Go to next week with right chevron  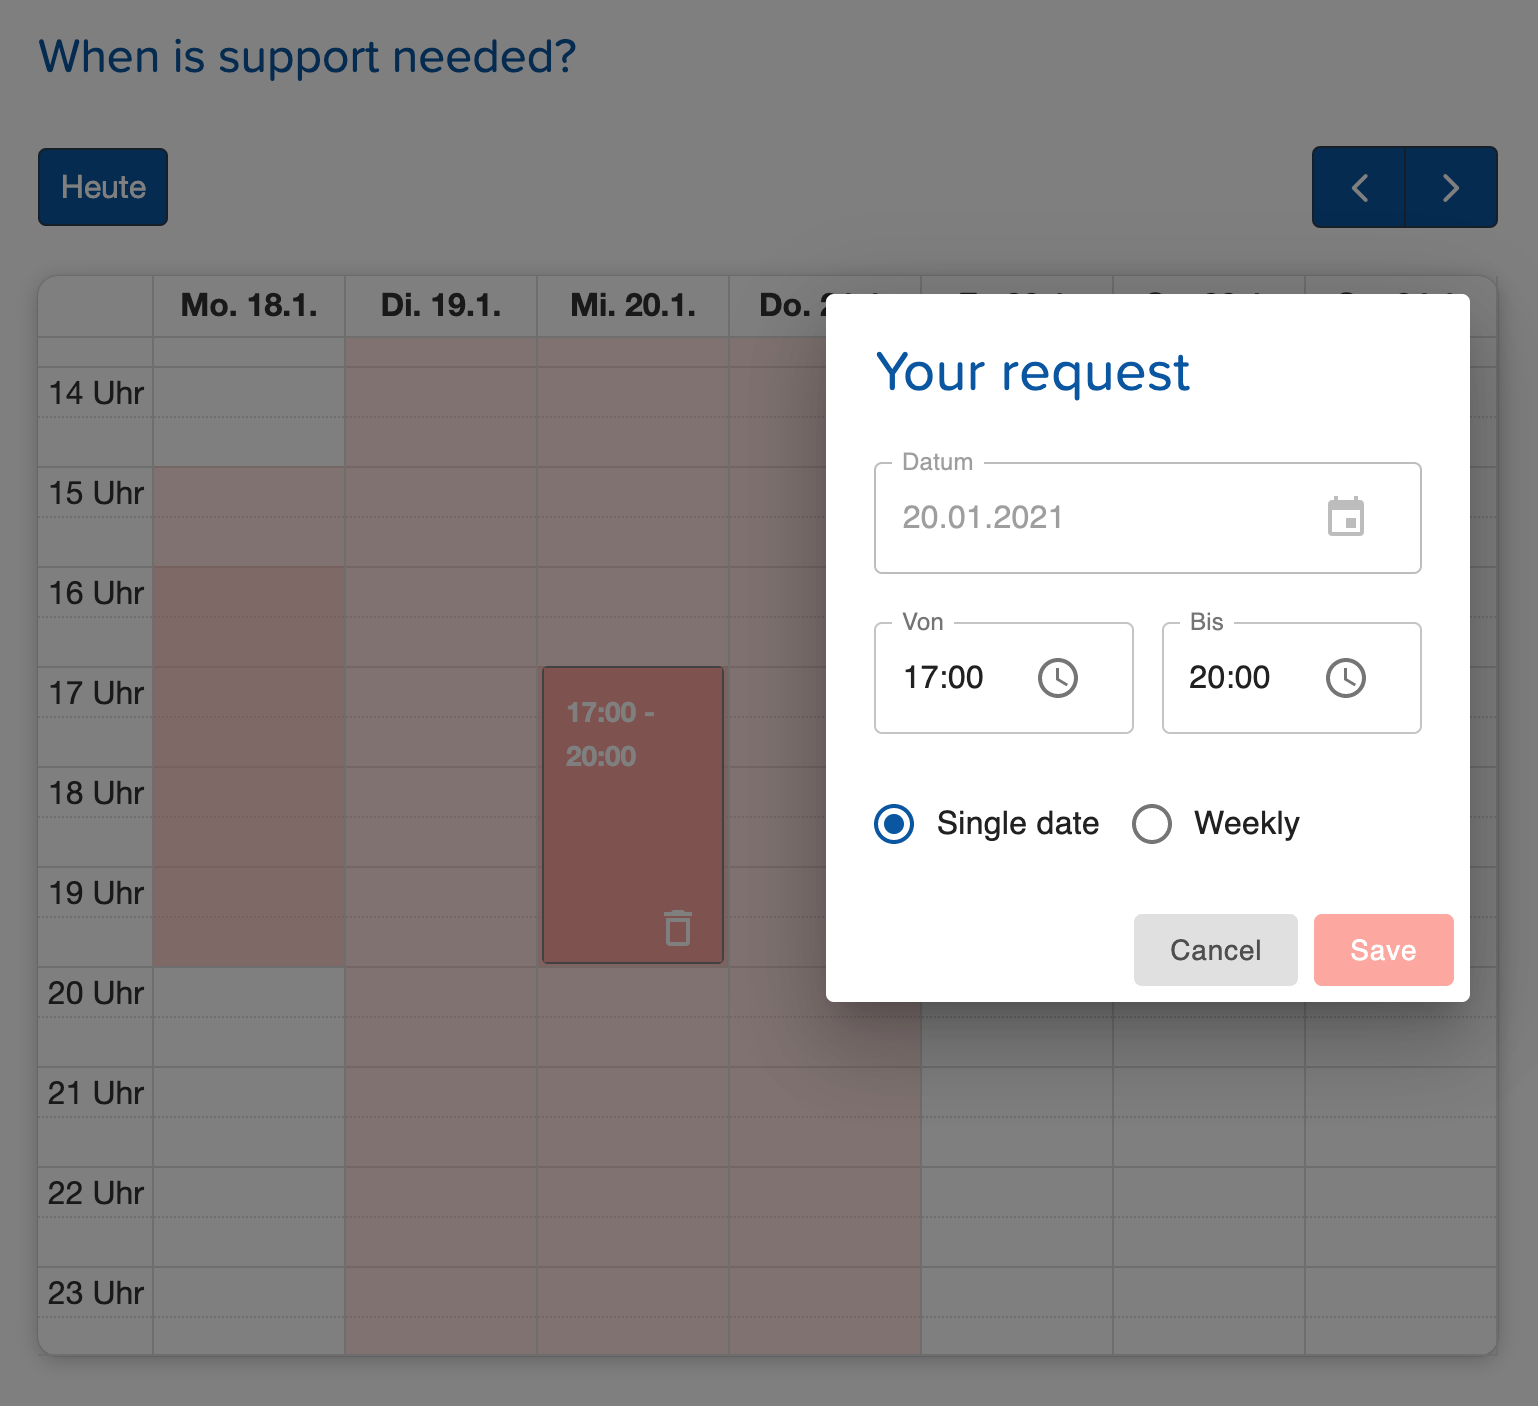pos(1451,187)
